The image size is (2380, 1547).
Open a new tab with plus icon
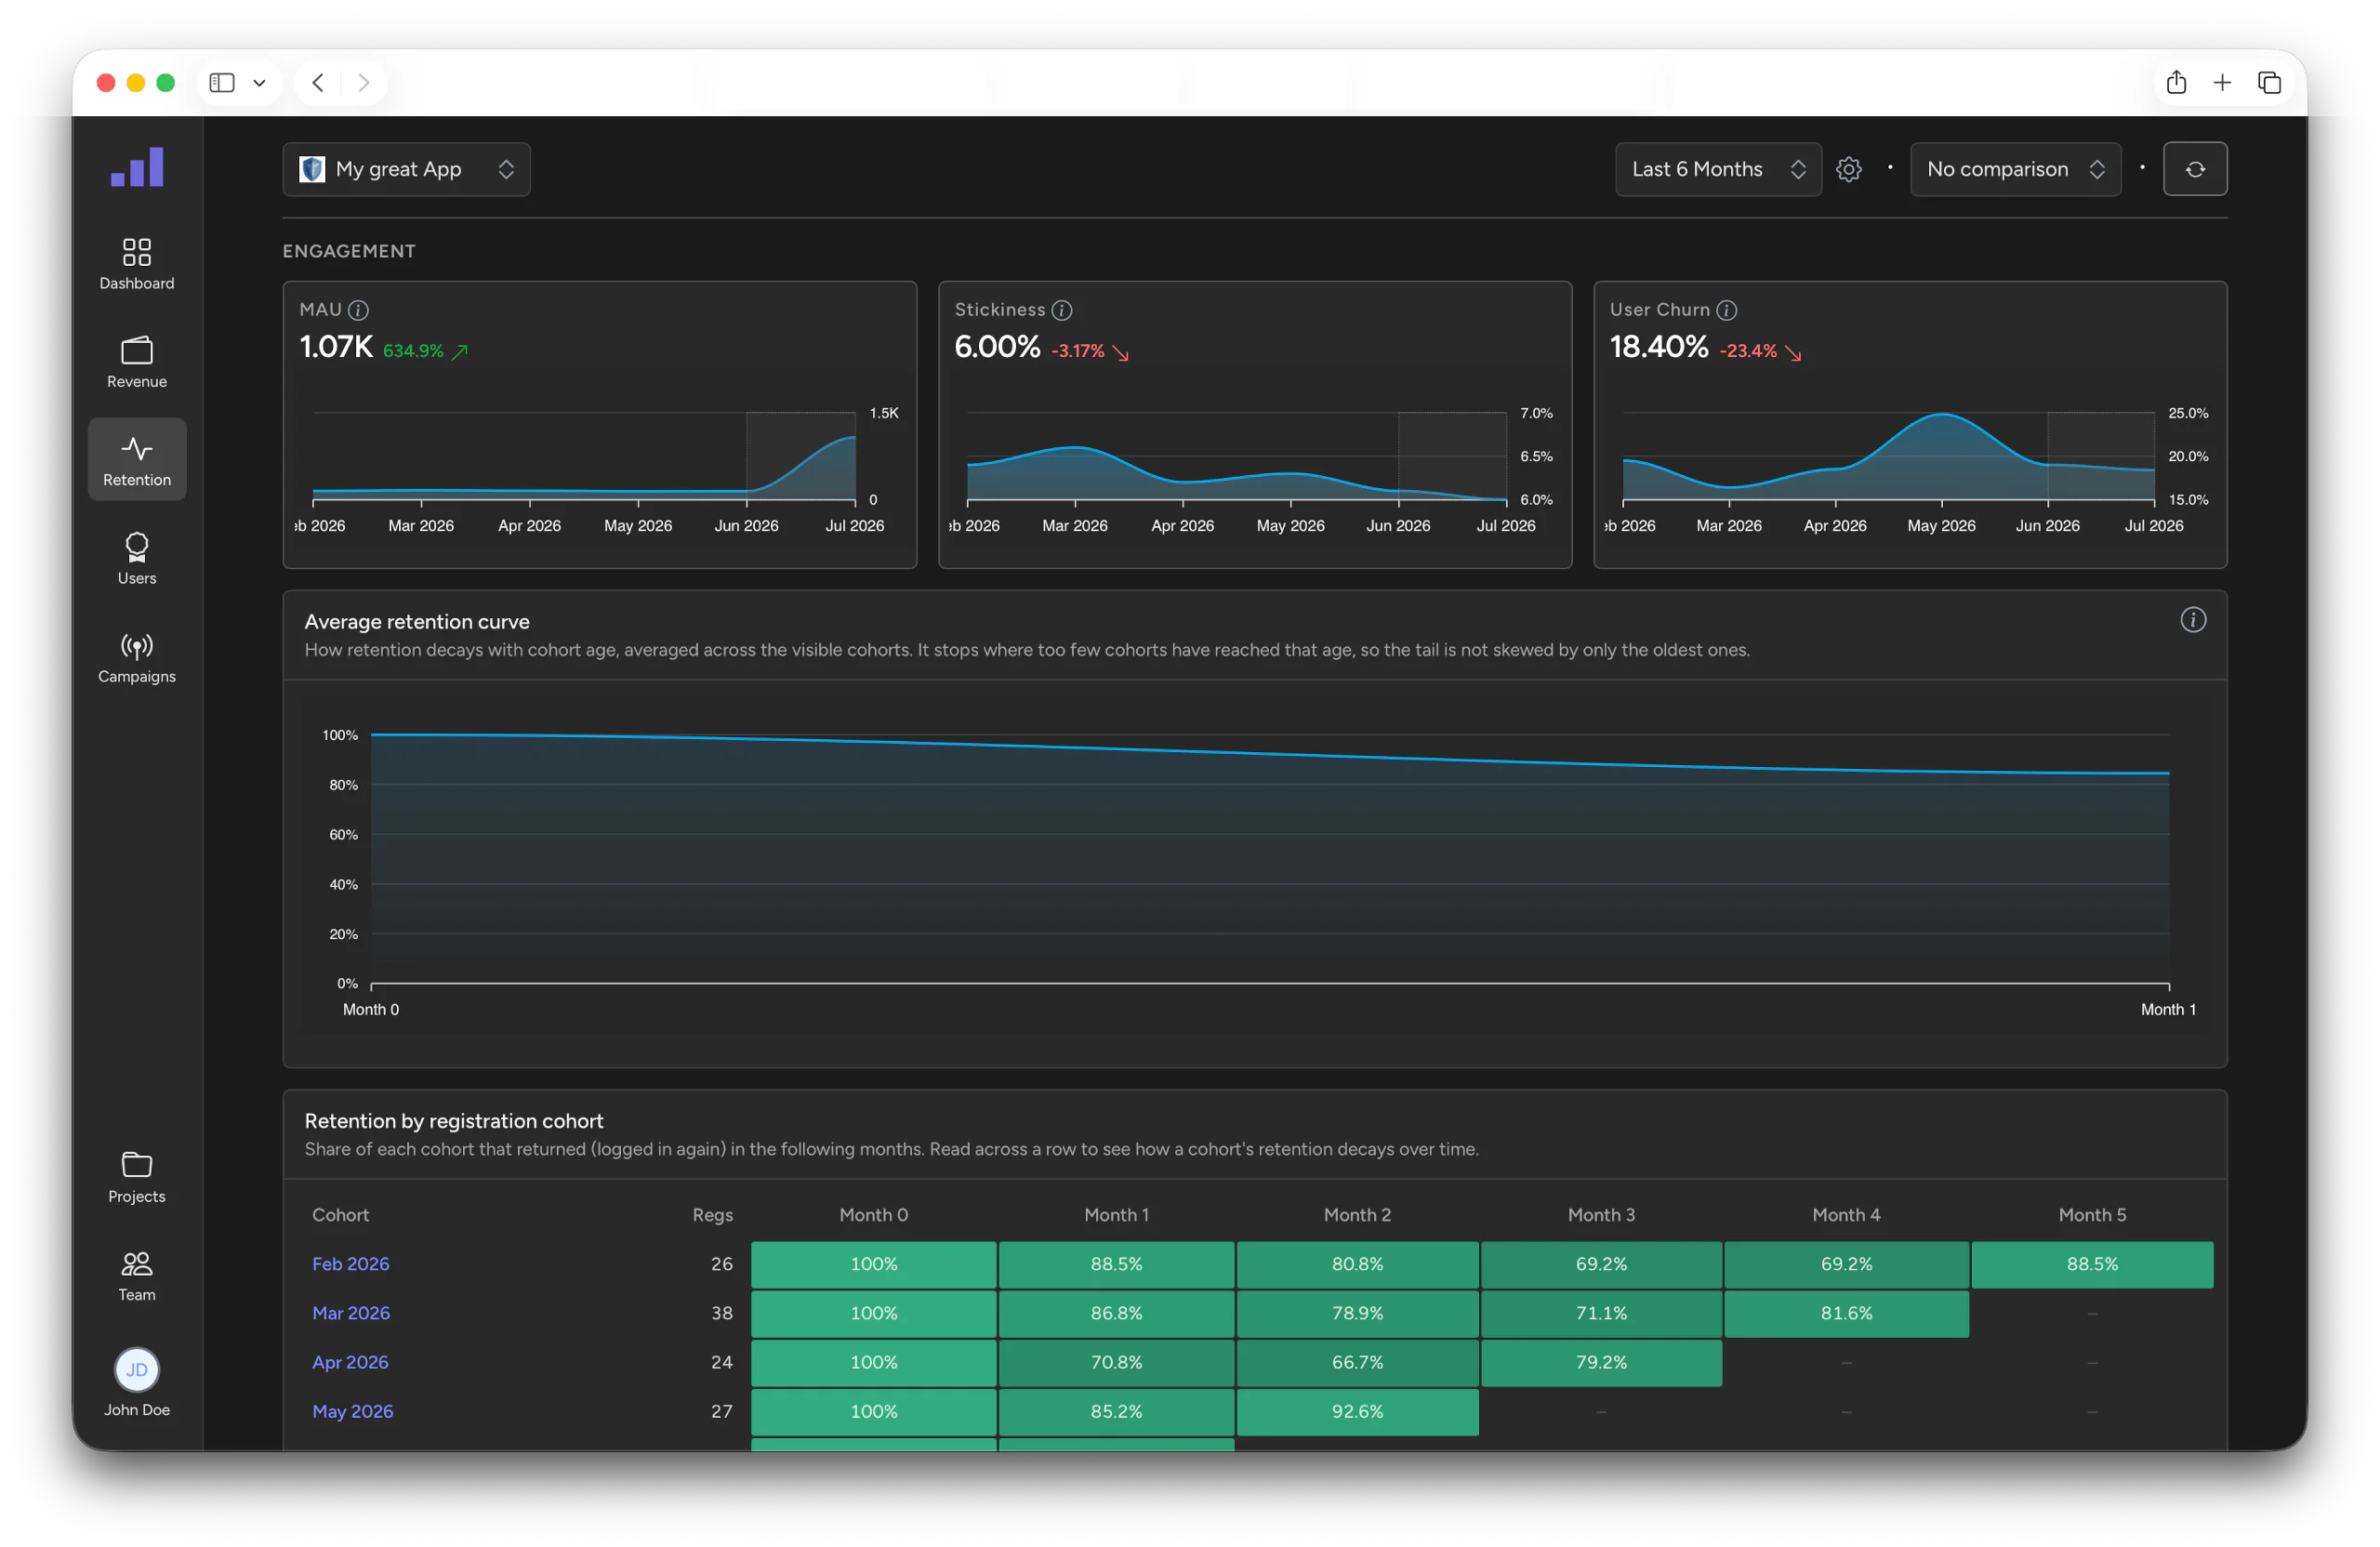2222,83
